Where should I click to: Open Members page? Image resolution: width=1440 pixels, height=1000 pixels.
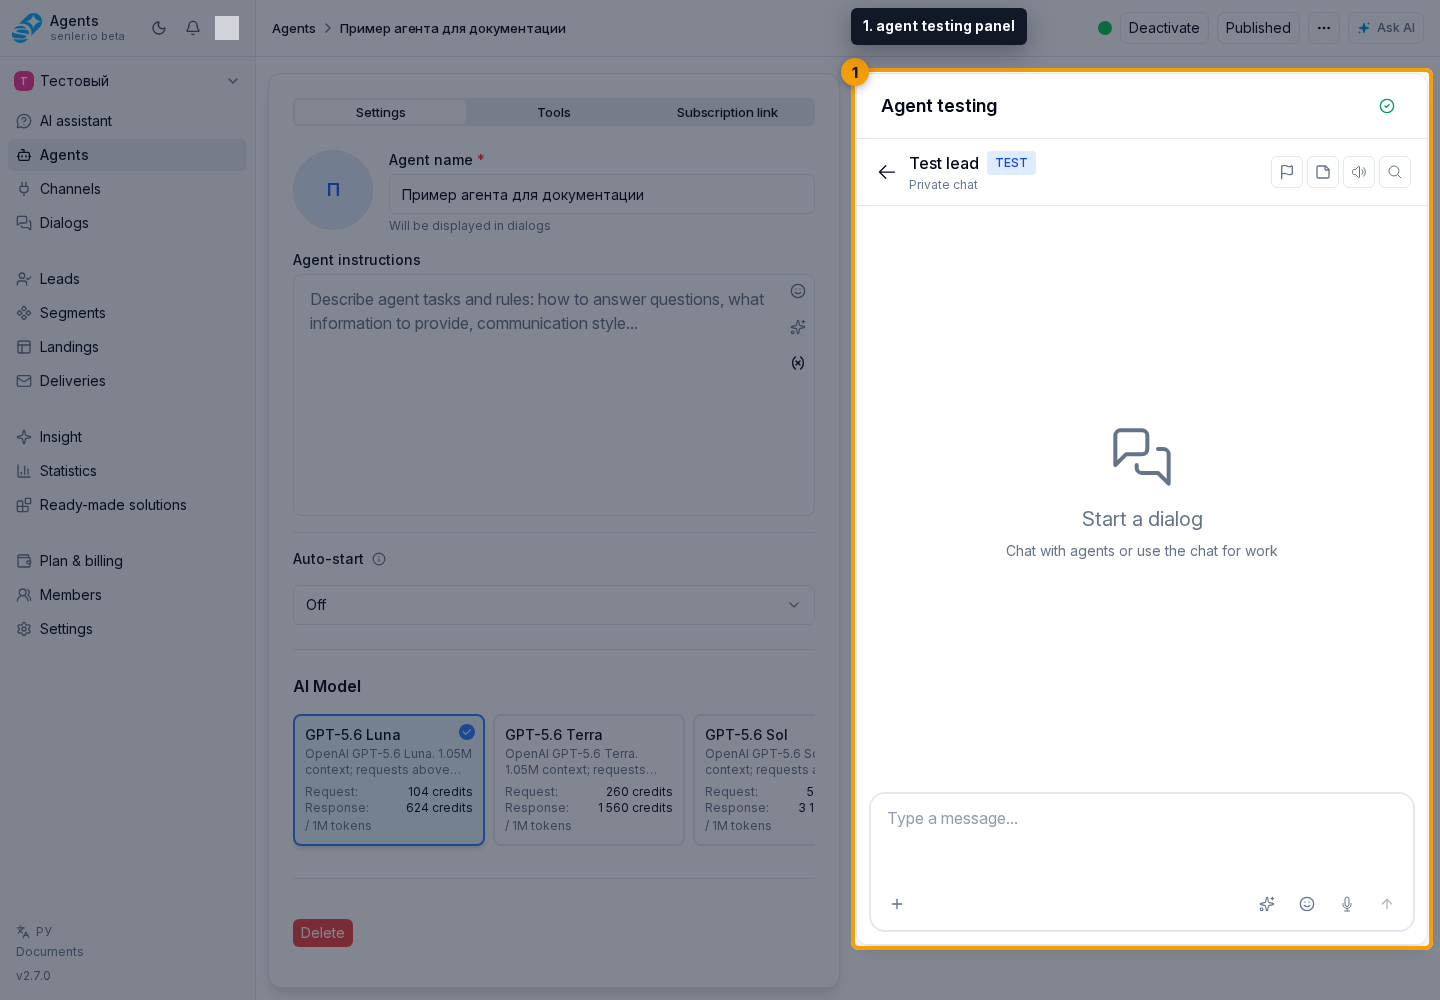point(127,595)
